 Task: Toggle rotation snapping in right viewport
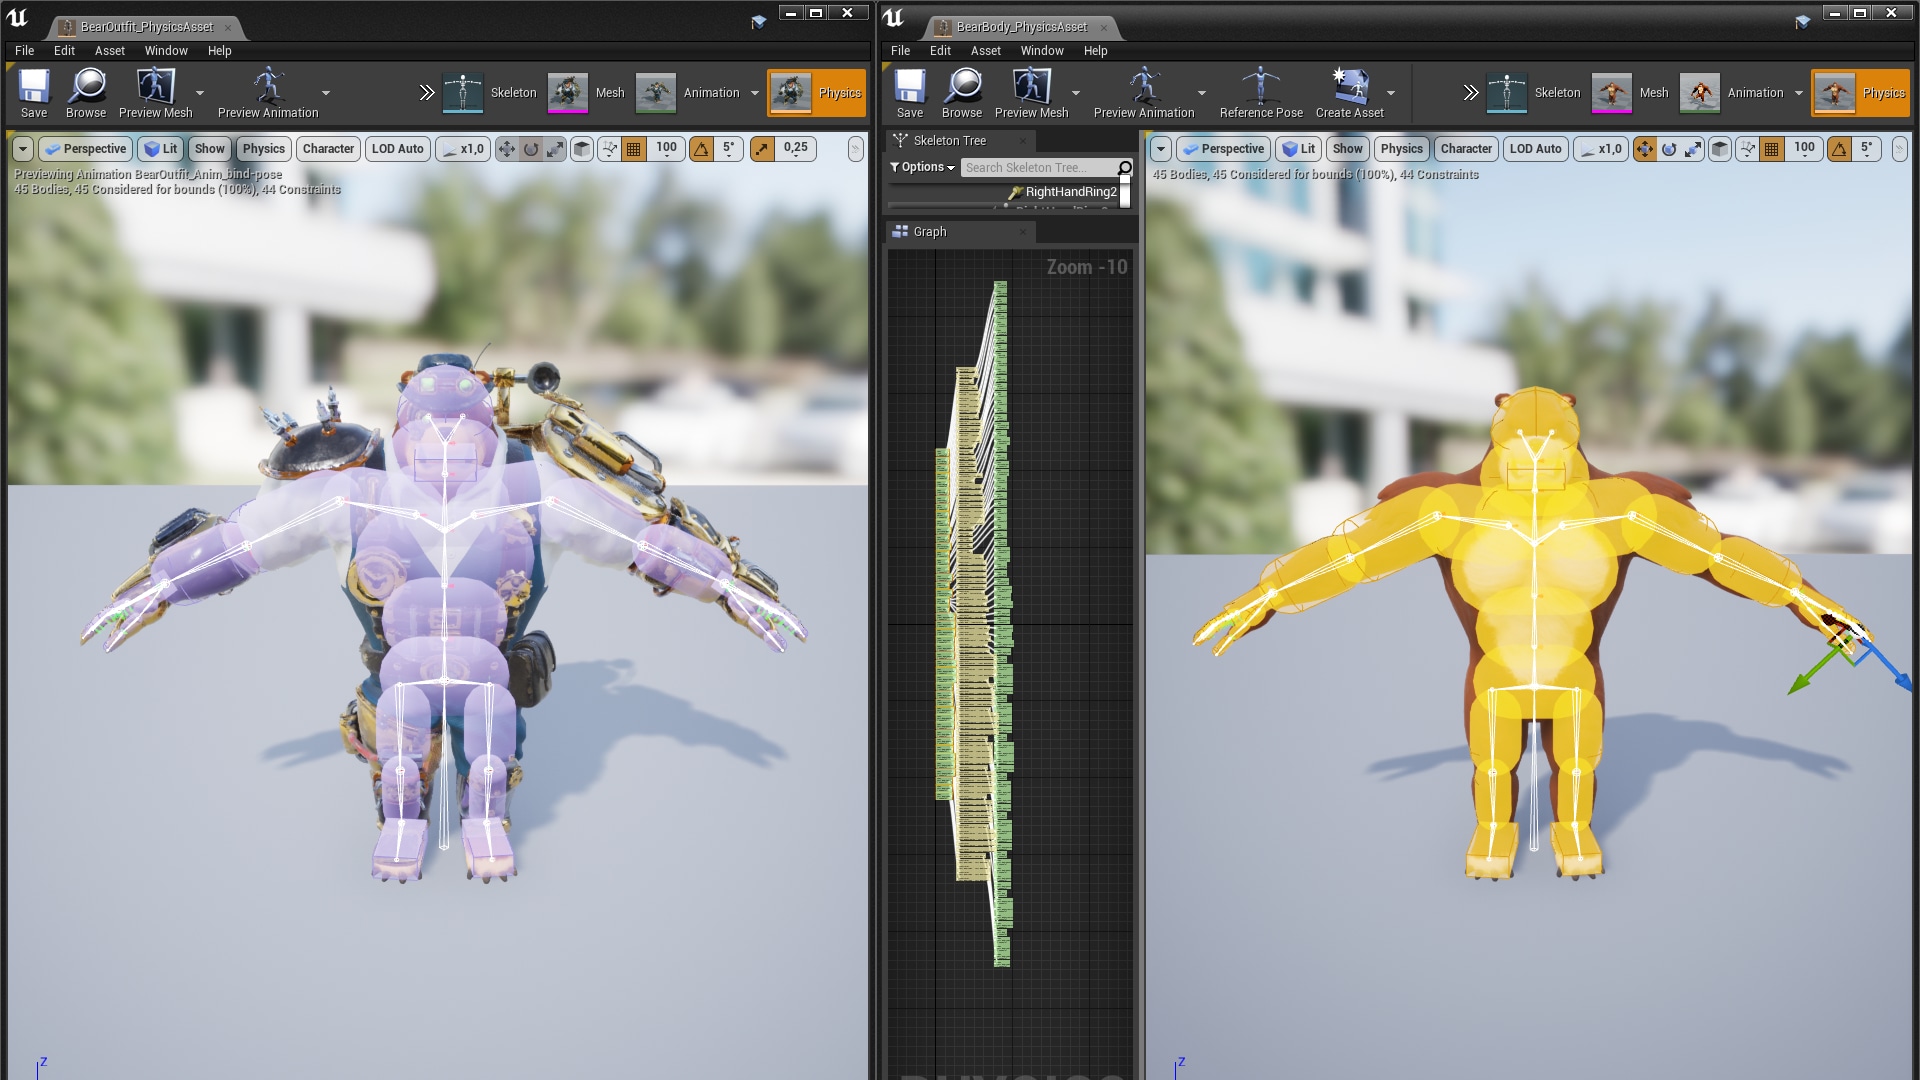coord(1839,149)
